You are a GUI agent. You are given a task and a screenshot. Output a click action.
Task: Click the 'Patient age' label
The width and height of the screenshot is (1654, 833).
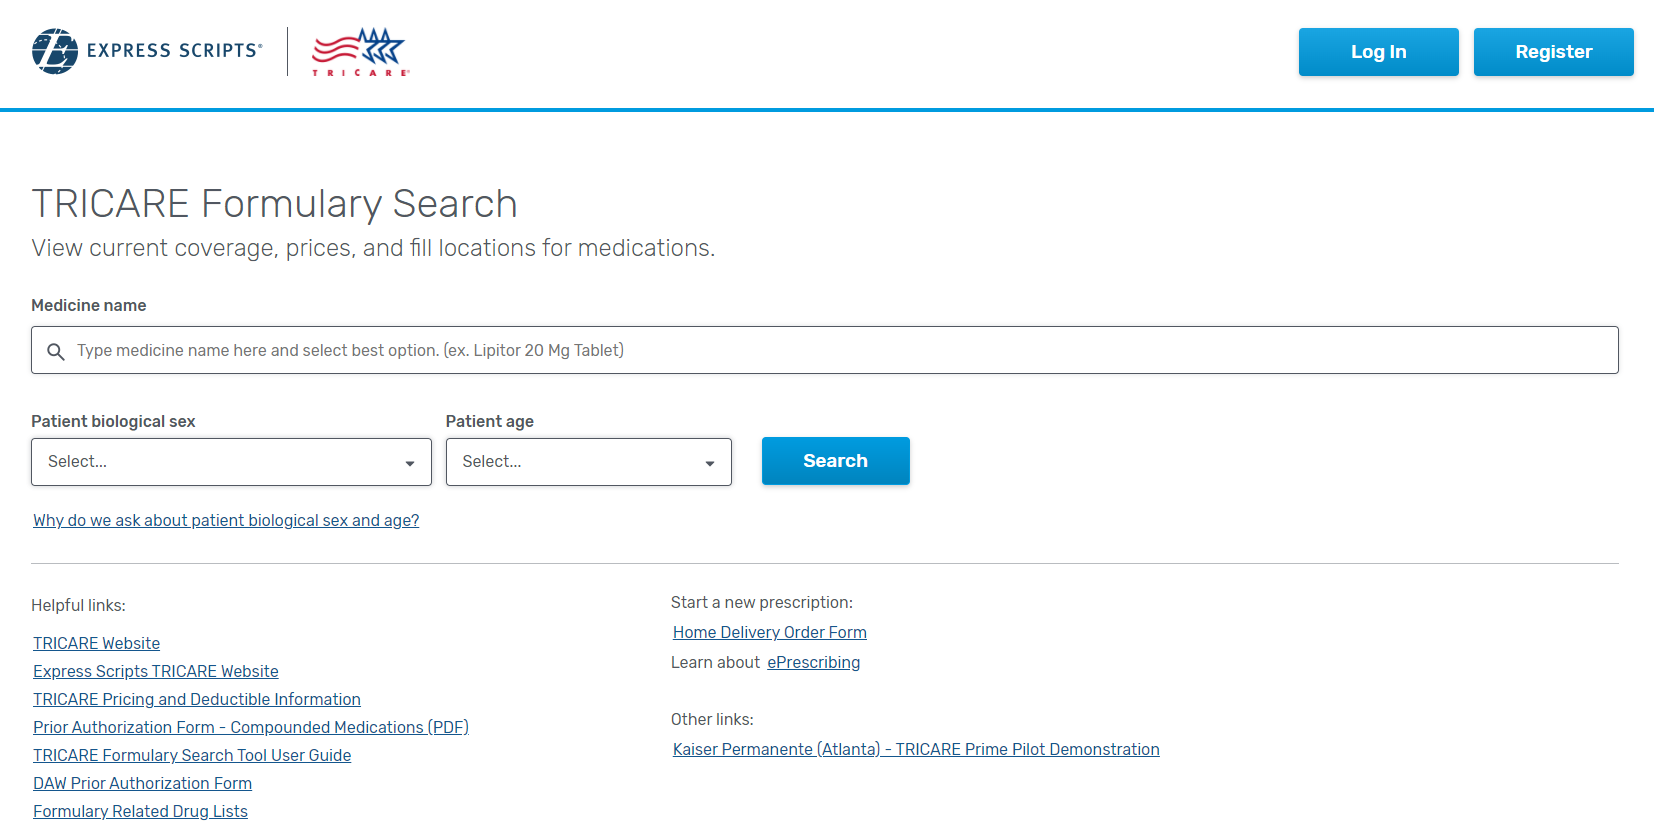coord(490,421)
